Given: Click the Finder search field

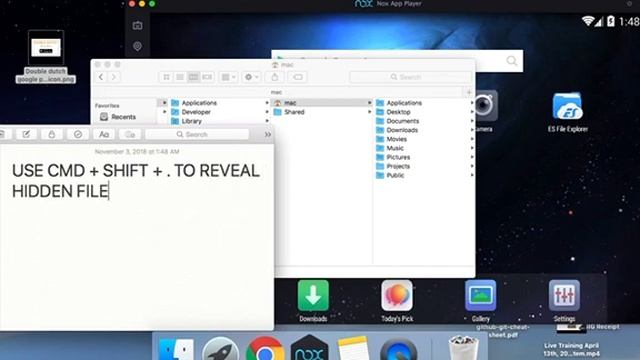Looking at the screenshot, I should [x=410, y=77].
